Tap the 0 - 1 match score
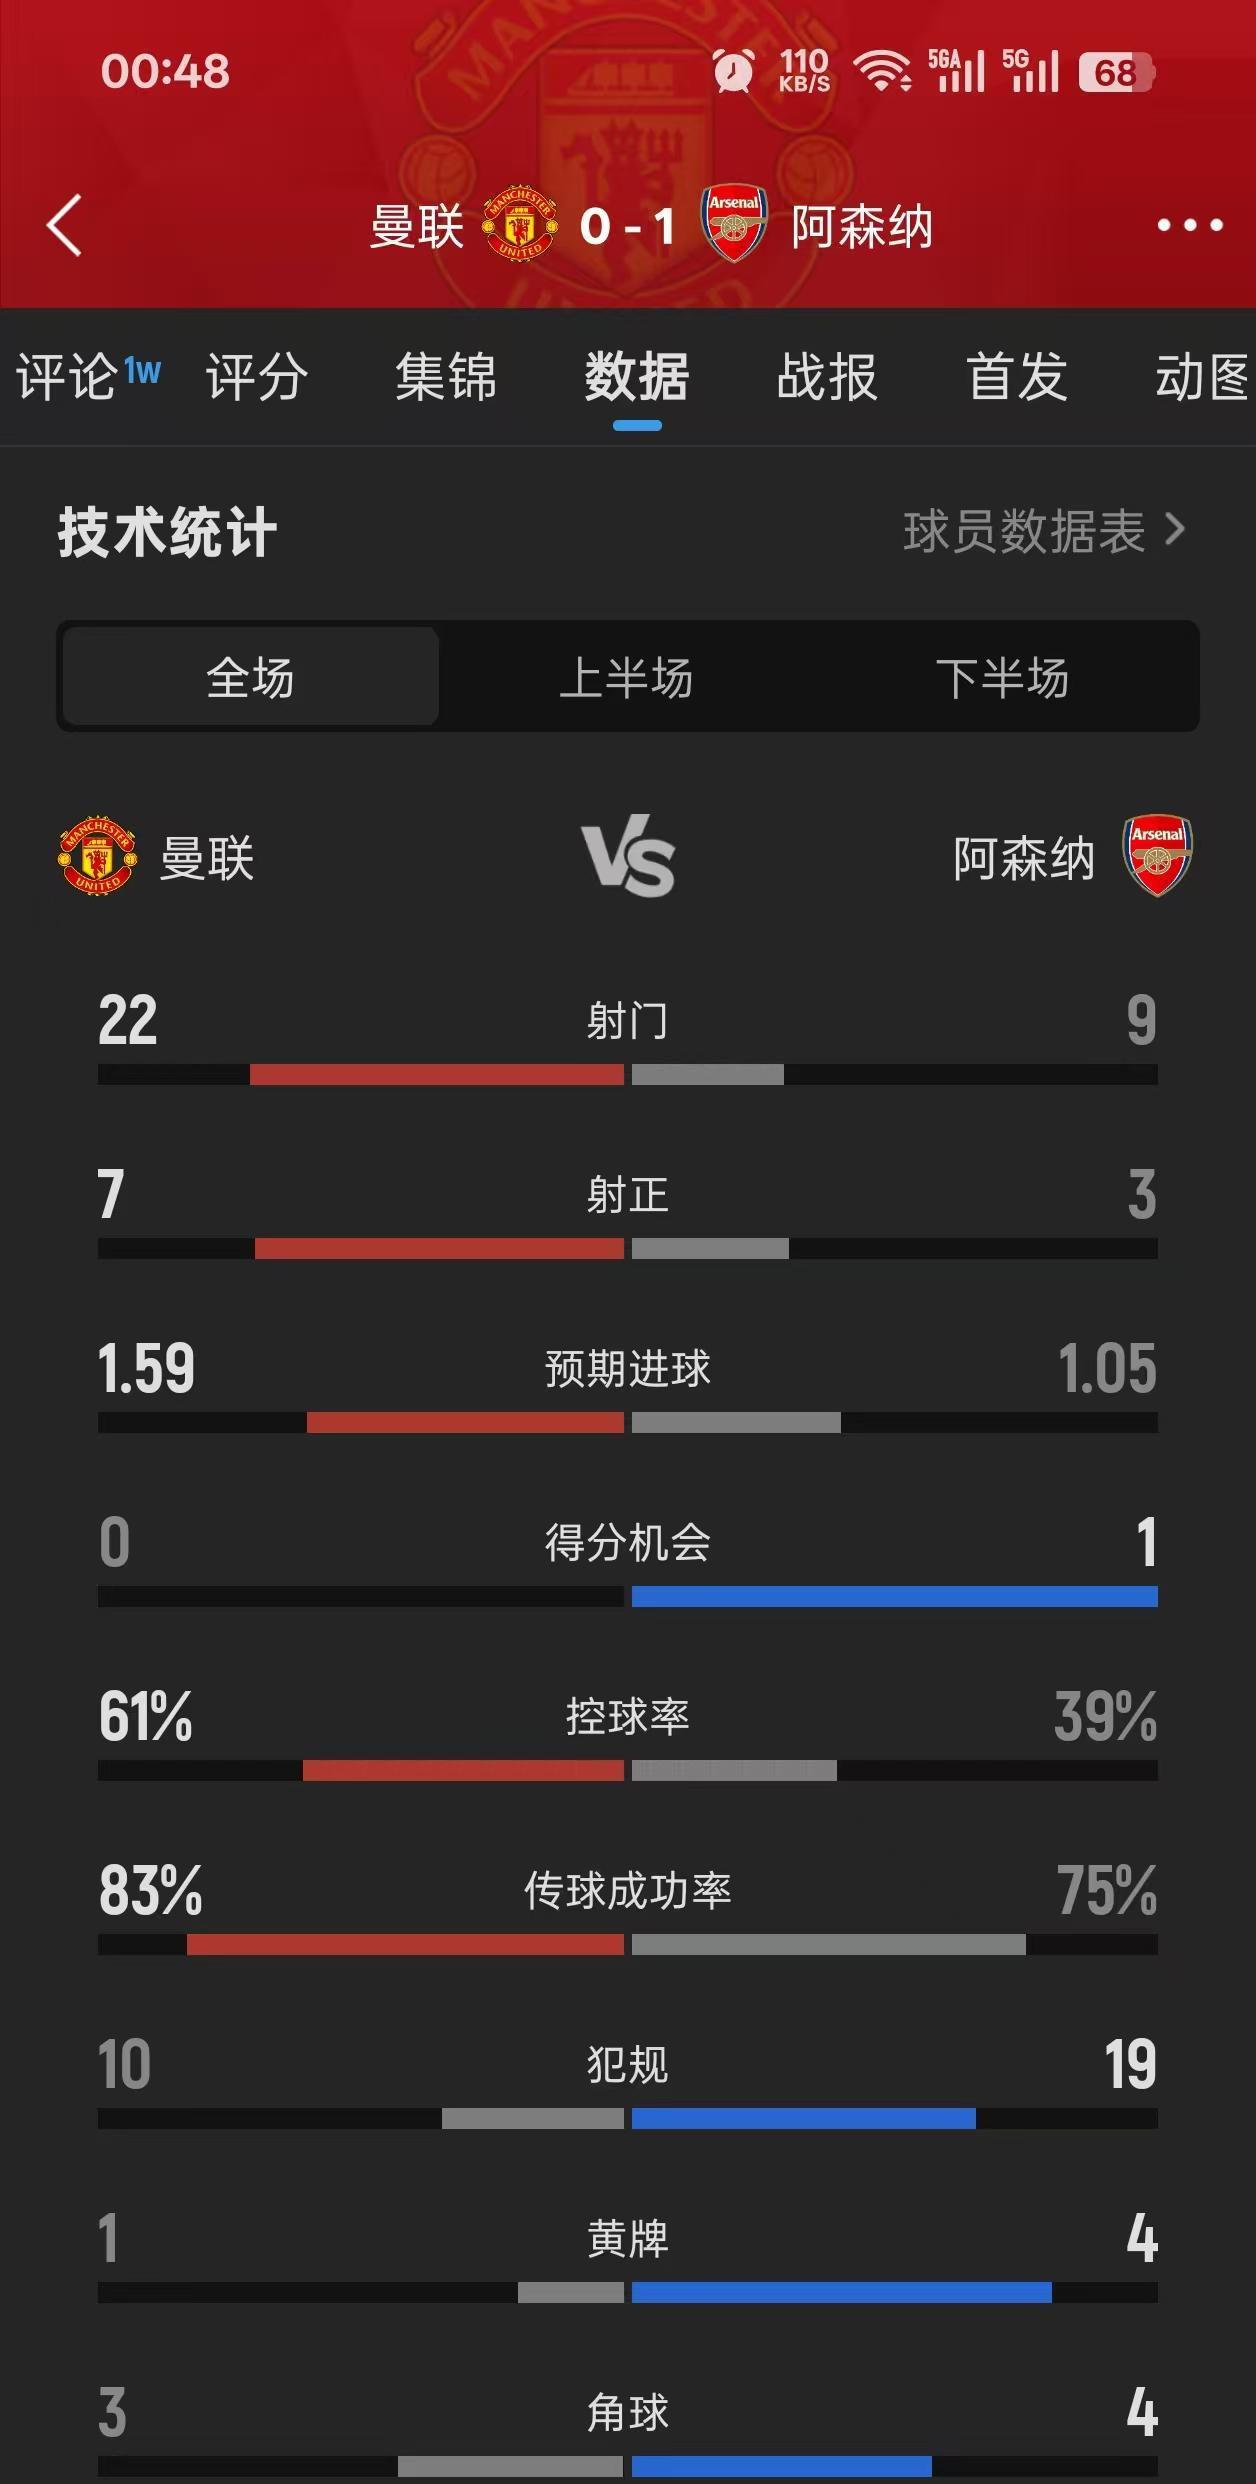1256x2484 pixels. pyautogui.click(x=627, y=226)
